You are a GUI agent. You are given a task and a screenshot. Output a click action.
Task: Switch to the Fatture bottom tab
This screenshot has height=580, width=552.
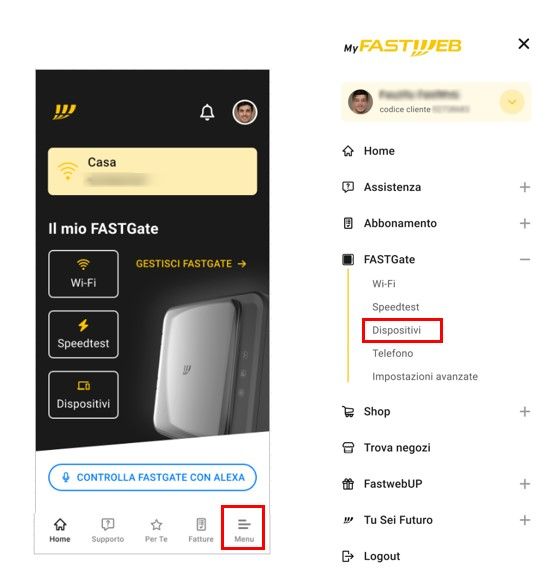coord(201,530)
